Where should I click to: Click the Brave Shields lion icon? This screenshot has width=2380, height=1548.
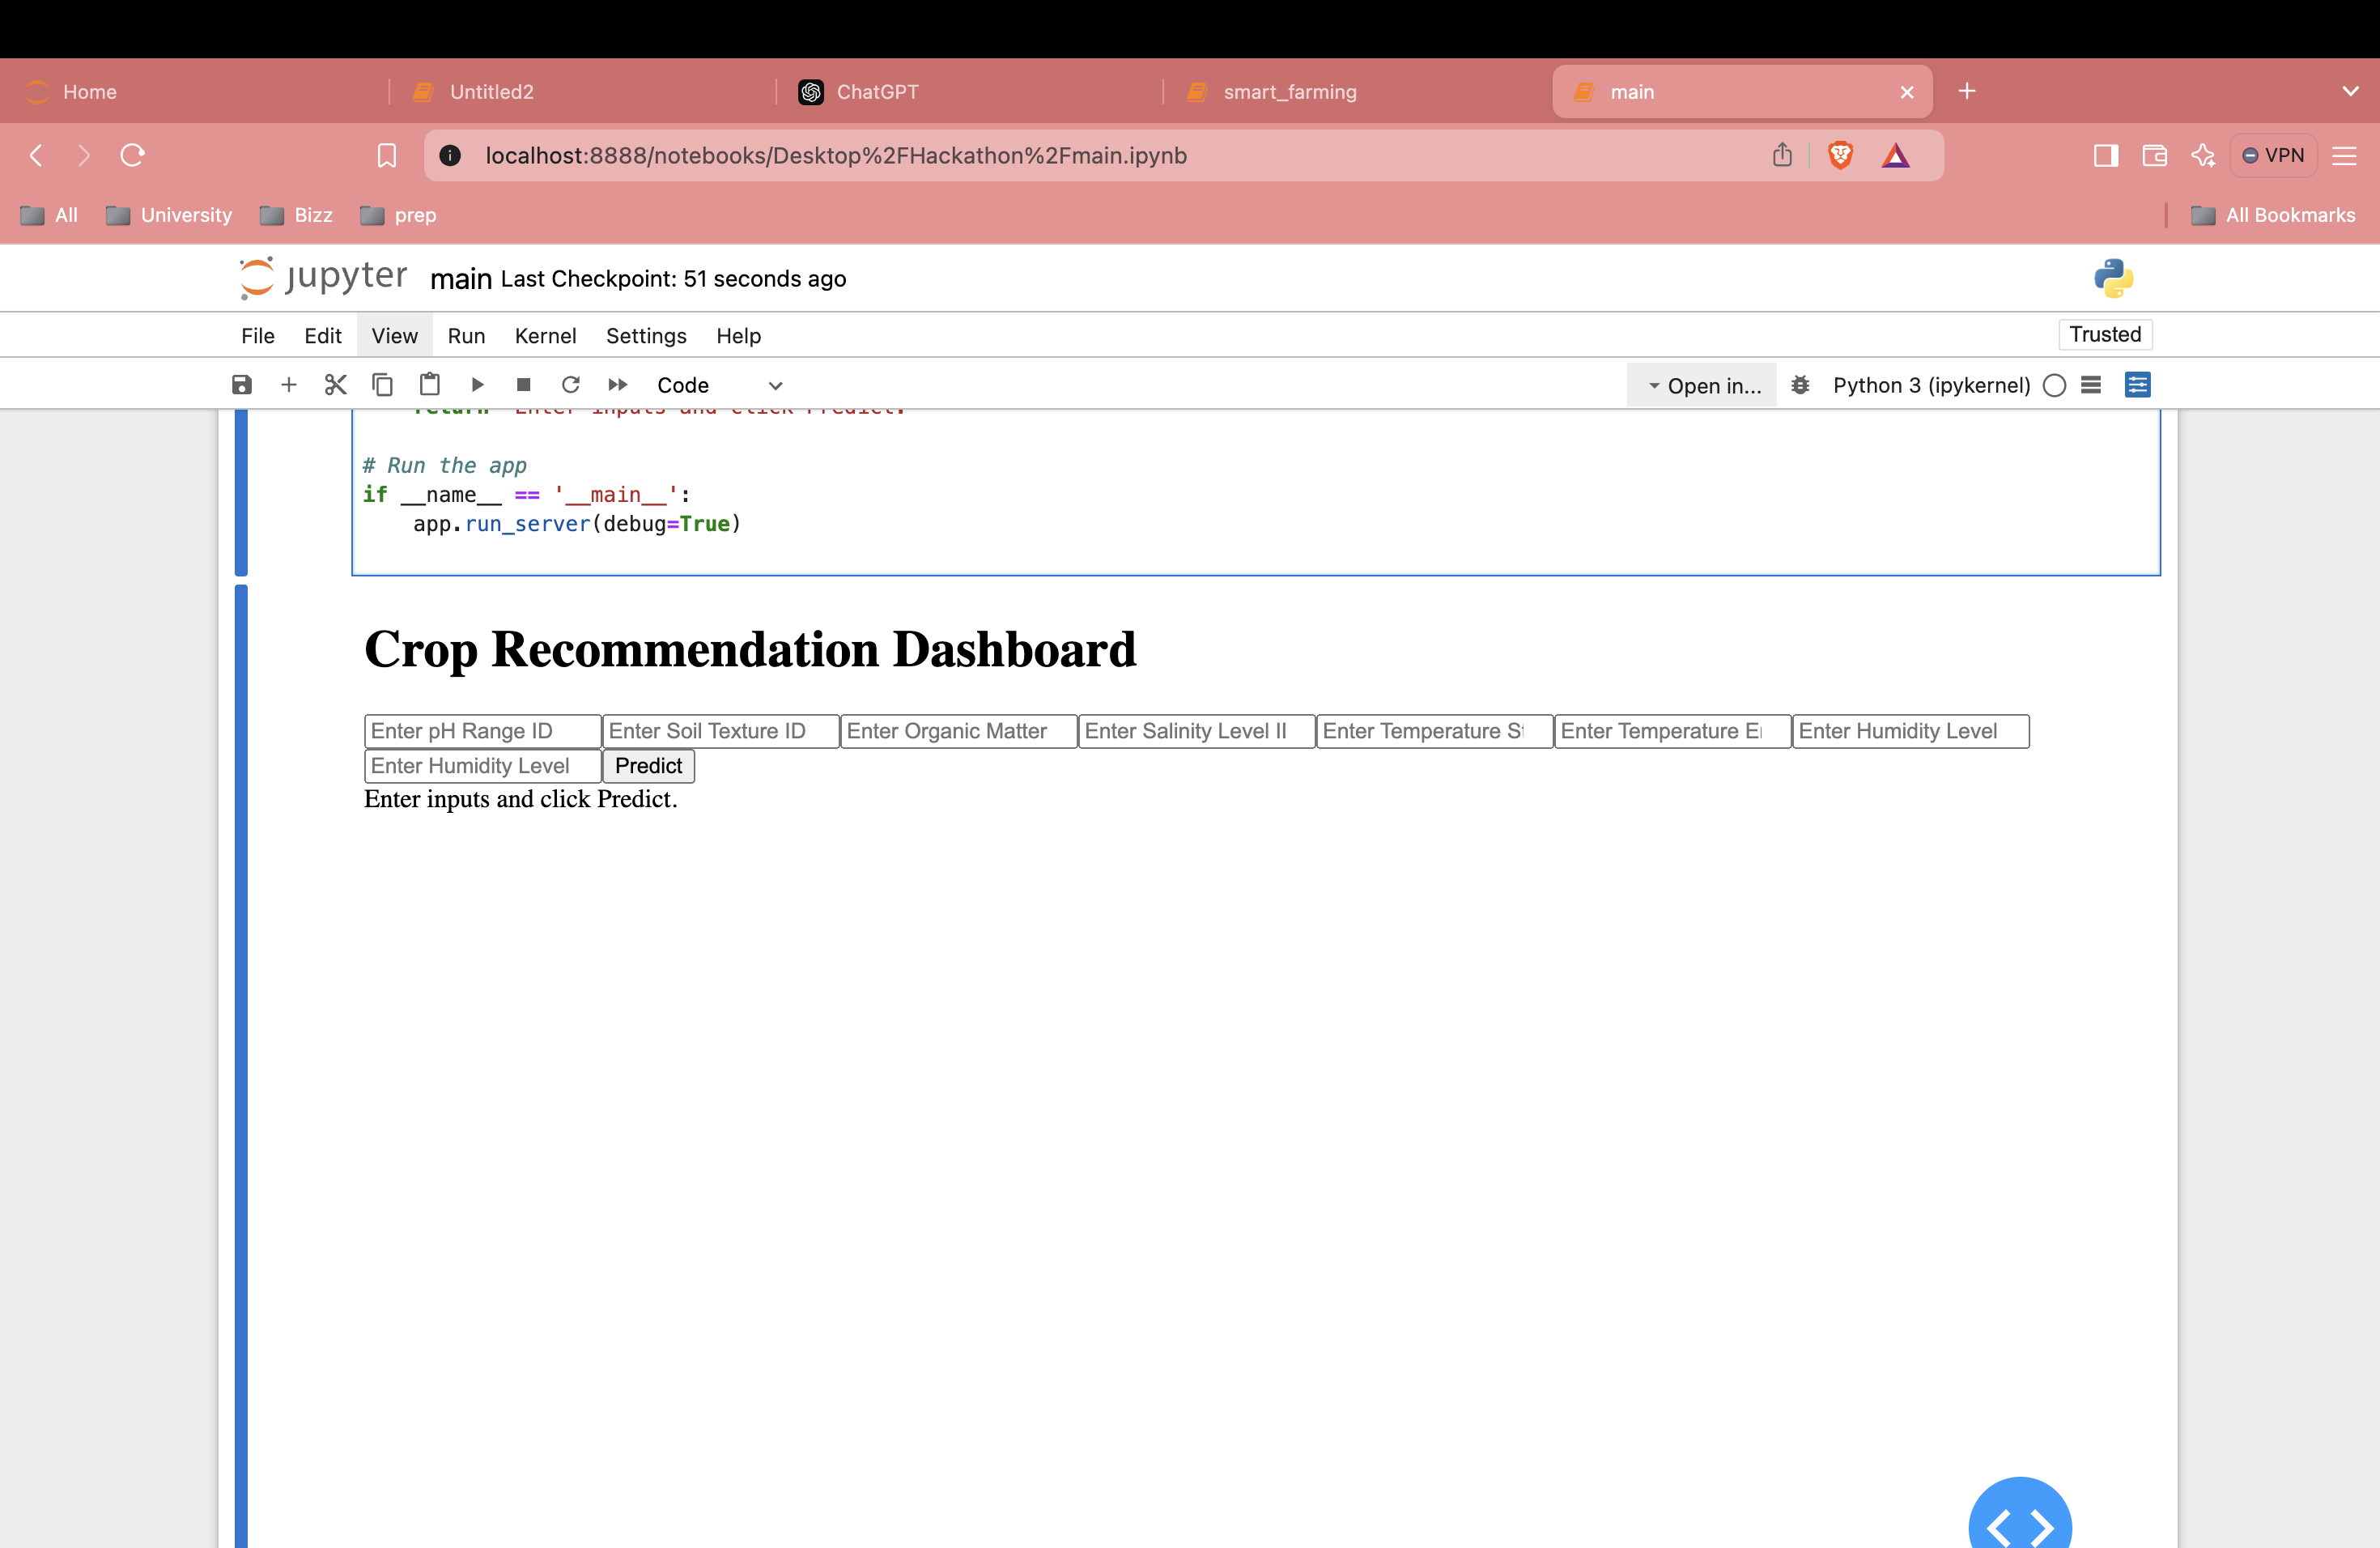pyautogui.click(x=1840, y=155)
